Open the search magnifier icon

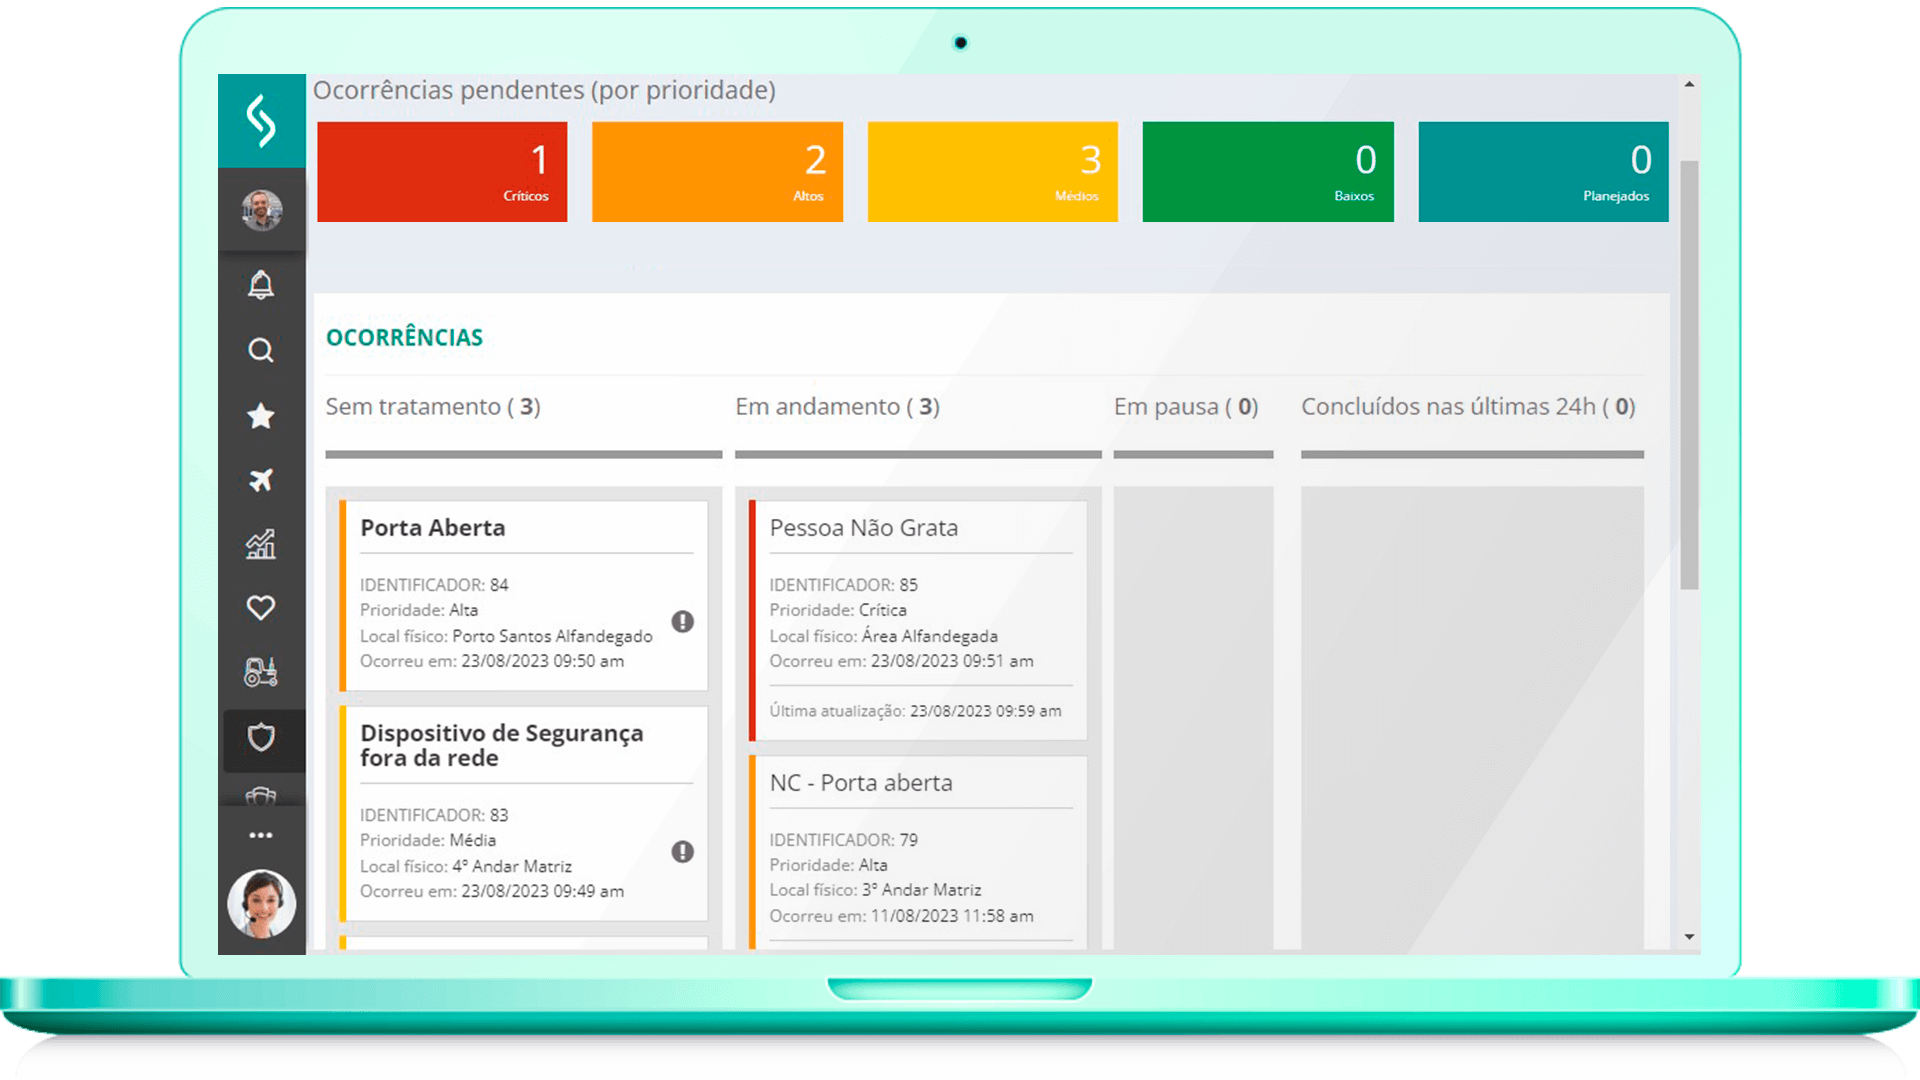click(x=261, y=350)
